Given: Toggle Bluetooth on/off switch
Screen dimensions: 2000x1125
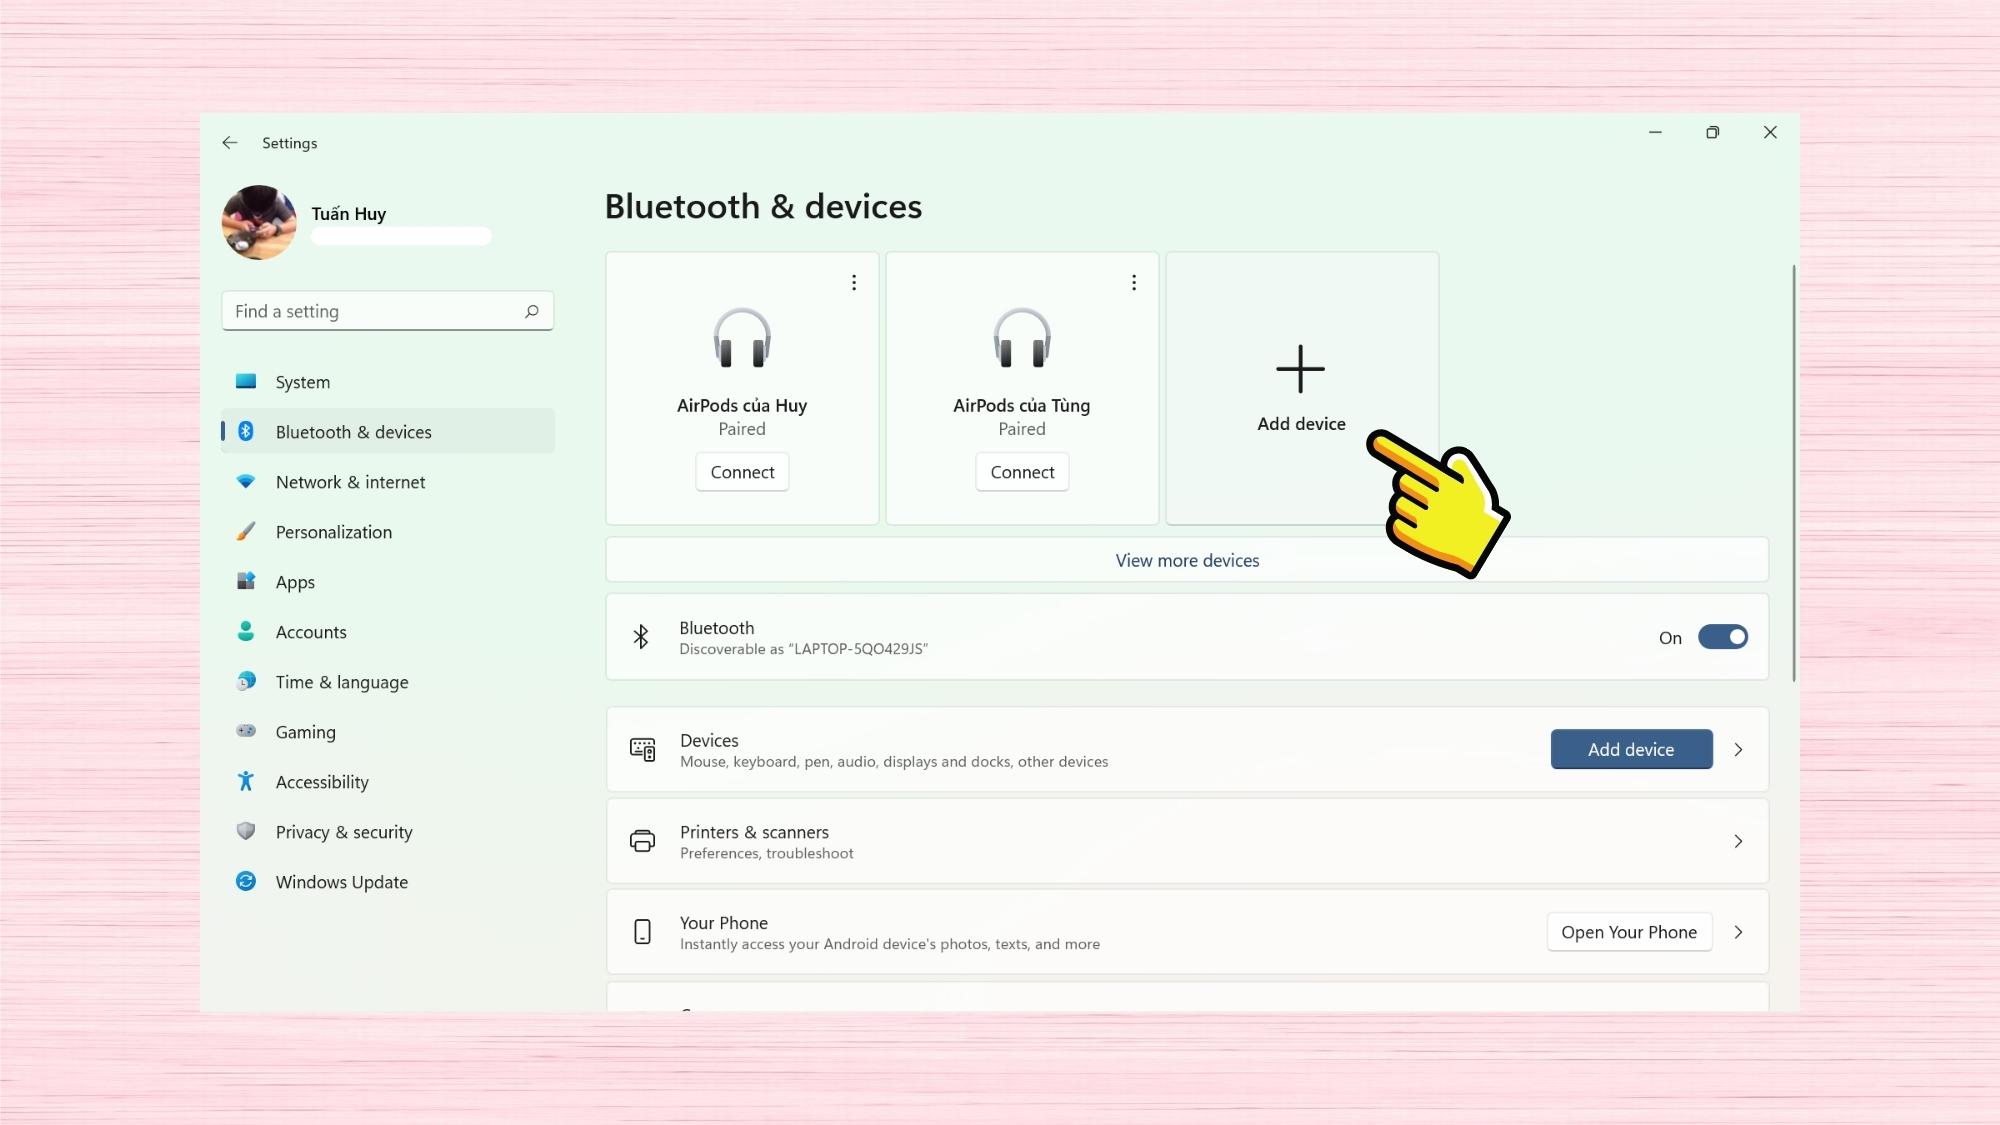Looking at the screenshot, I should tap(1723, 636).
